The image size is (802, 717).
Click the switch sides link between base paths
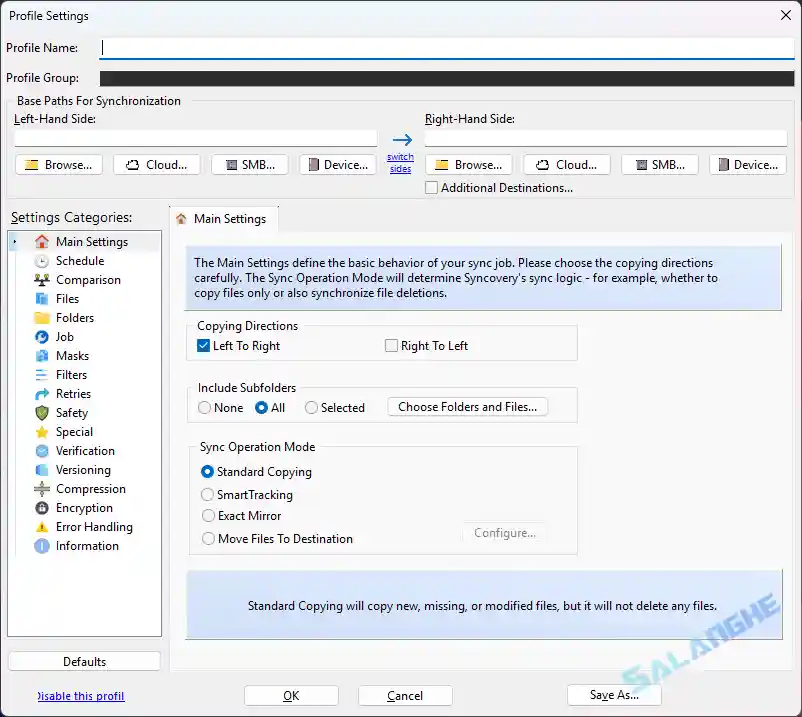[x=400, y=161]
